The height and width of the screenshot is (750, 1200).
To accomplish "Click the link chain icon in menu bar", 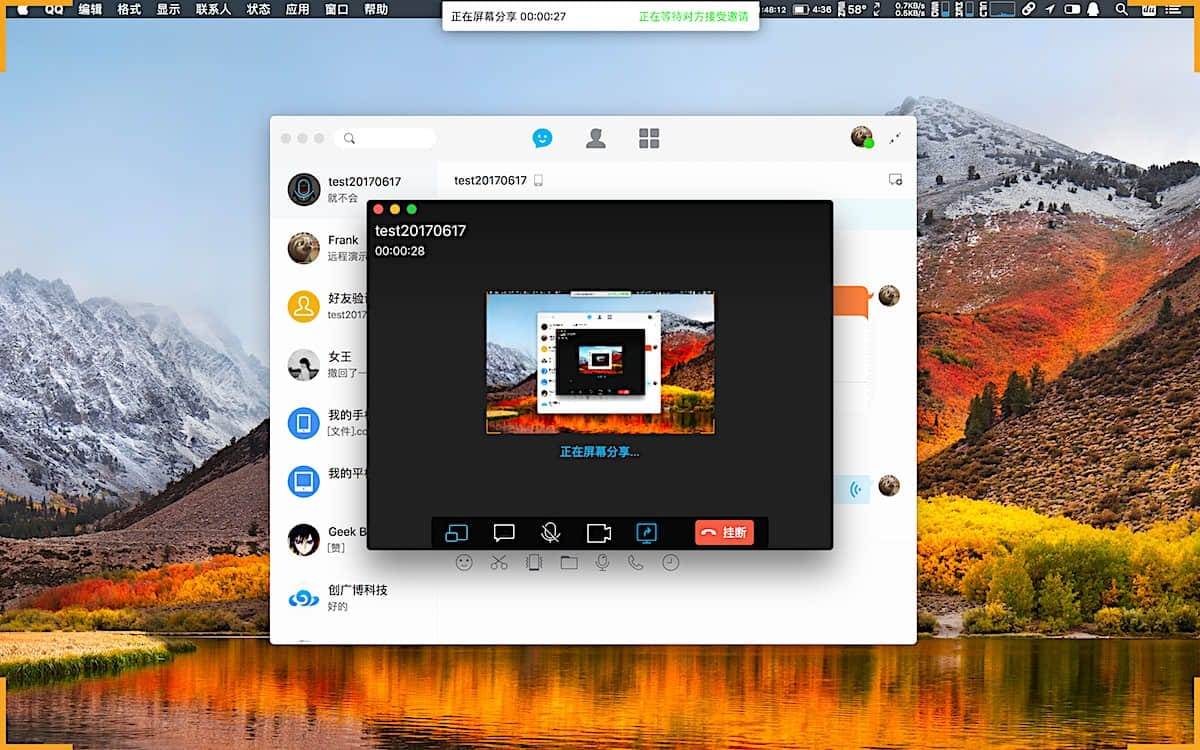I will [x=1028, y=9].
